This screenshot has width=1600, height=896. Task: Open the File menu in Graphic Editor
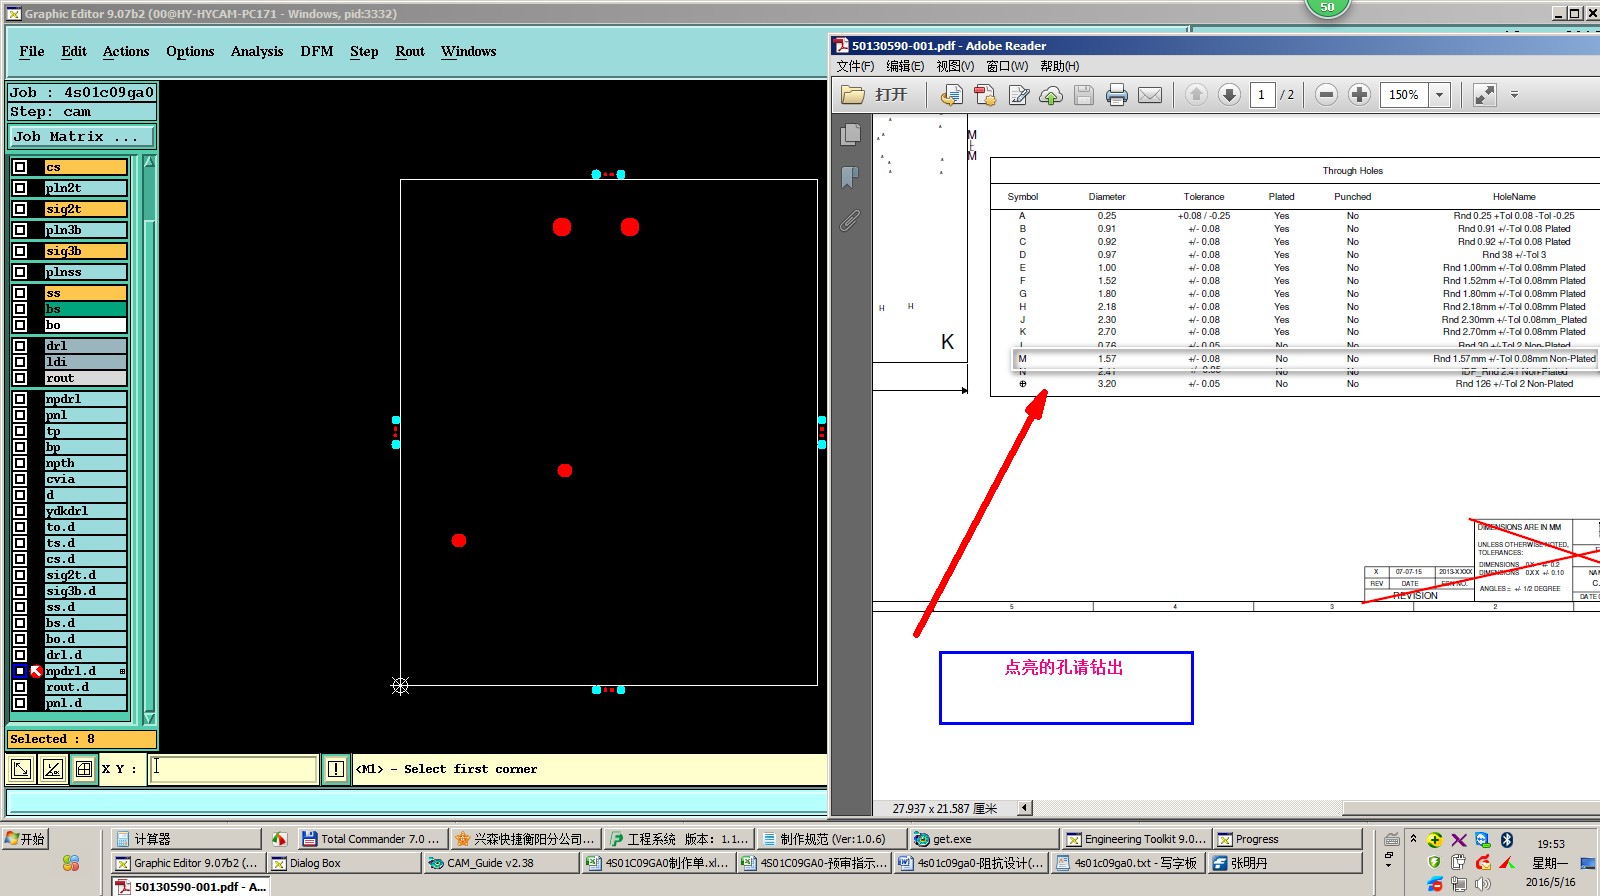coord(32,51)
